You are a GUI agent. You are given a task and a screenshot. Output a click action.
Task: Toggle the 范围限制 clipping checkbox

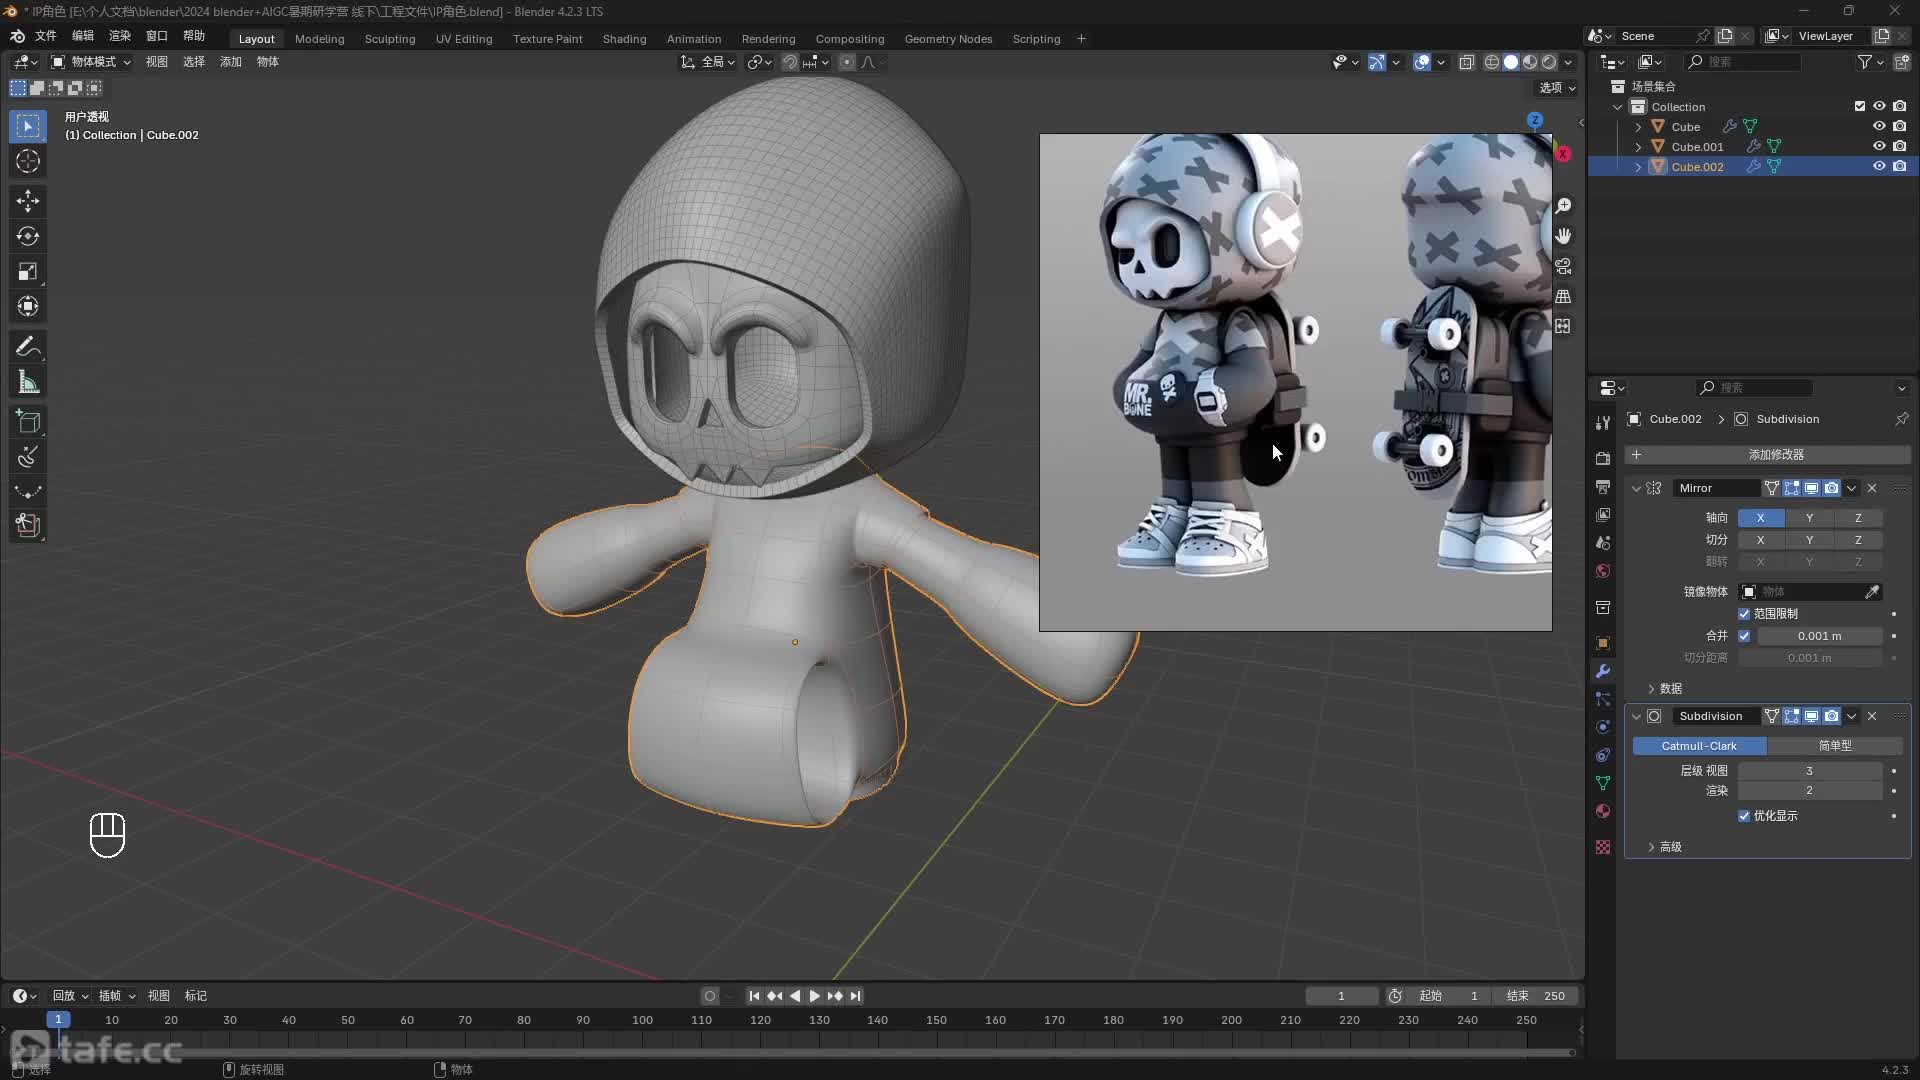pyautogui.click(x=1744, y=614)
